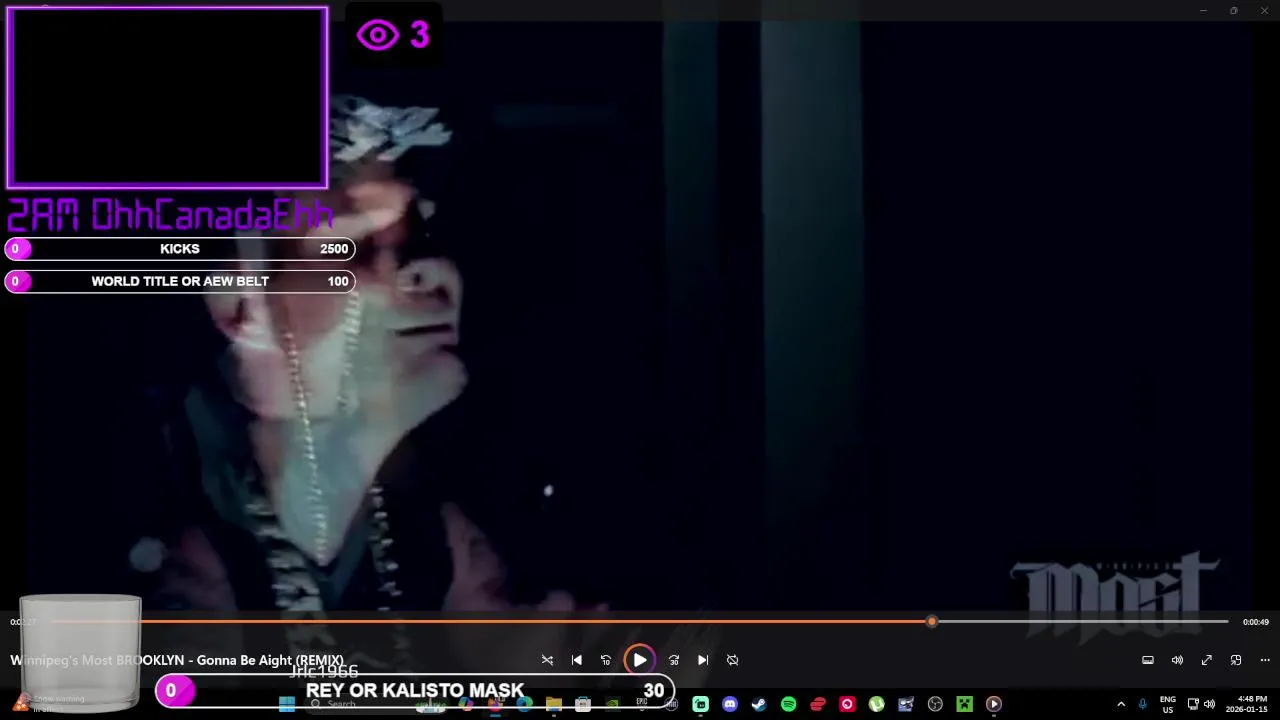Click the 2AM OhhCanadaEhh title text
Image resolution: width=1280 pixels, height=720 pixels.
pyautogui.click(x=170, y=214)
